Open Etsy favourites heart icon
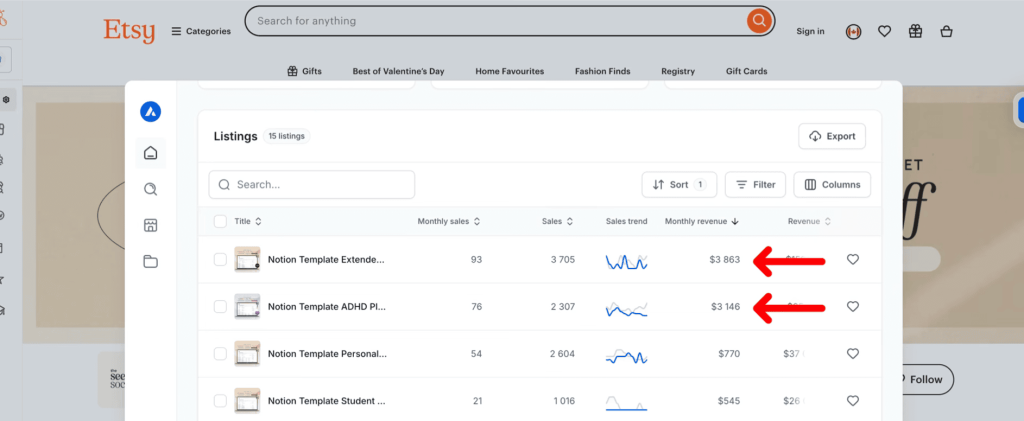The image size is (1024, 421). click(884, 31)
